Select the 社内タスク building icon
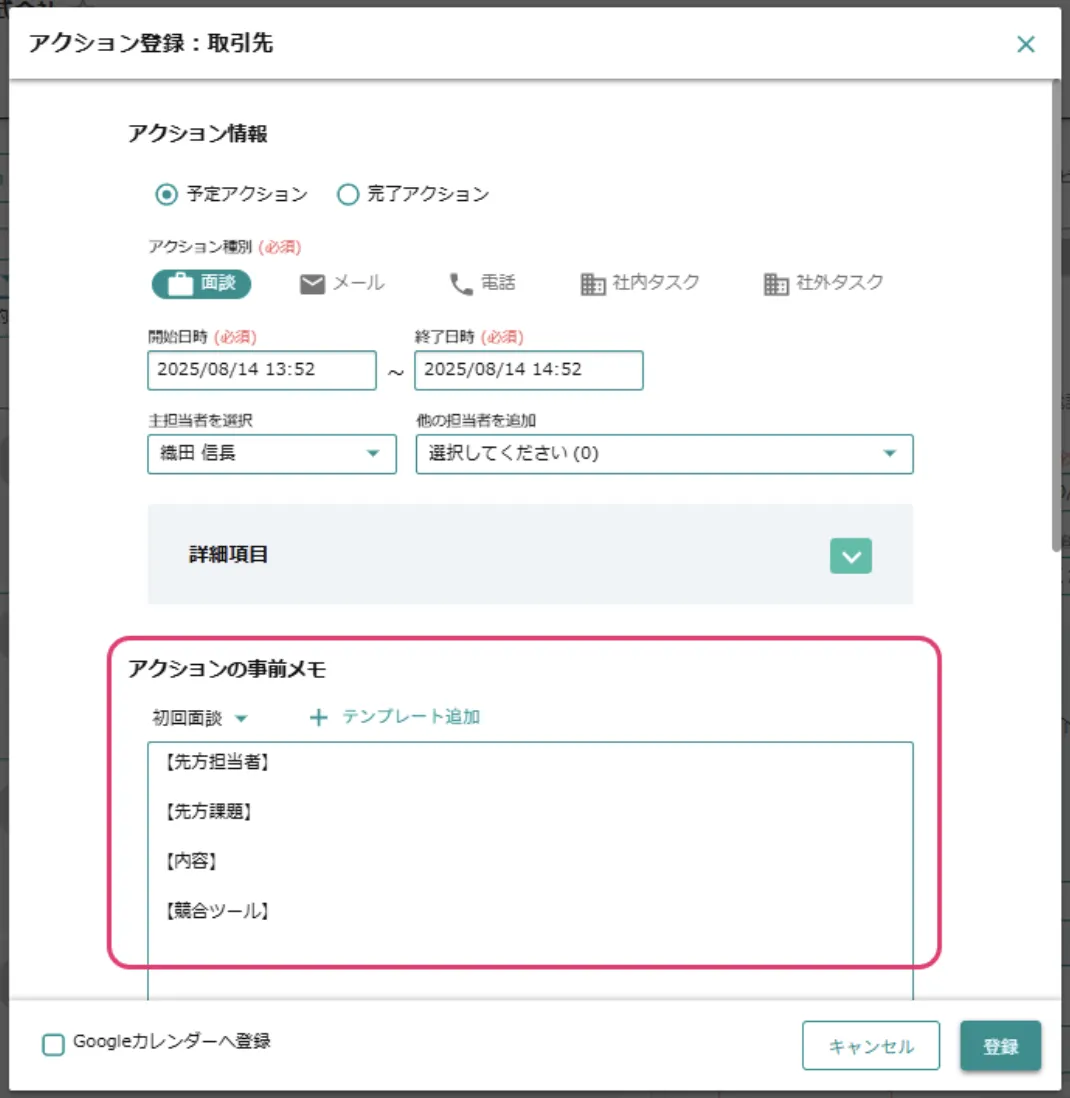1070x1098 pixels. pyautogui.click(x=593, y=284)
